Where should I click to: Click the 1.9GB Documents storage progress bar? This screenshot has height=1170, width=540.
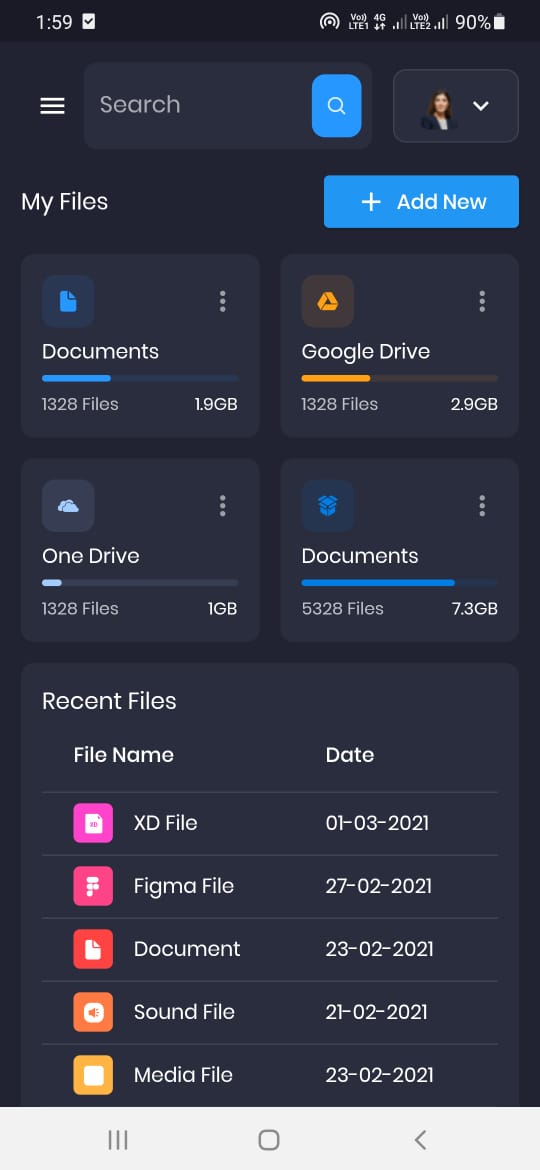140,378
